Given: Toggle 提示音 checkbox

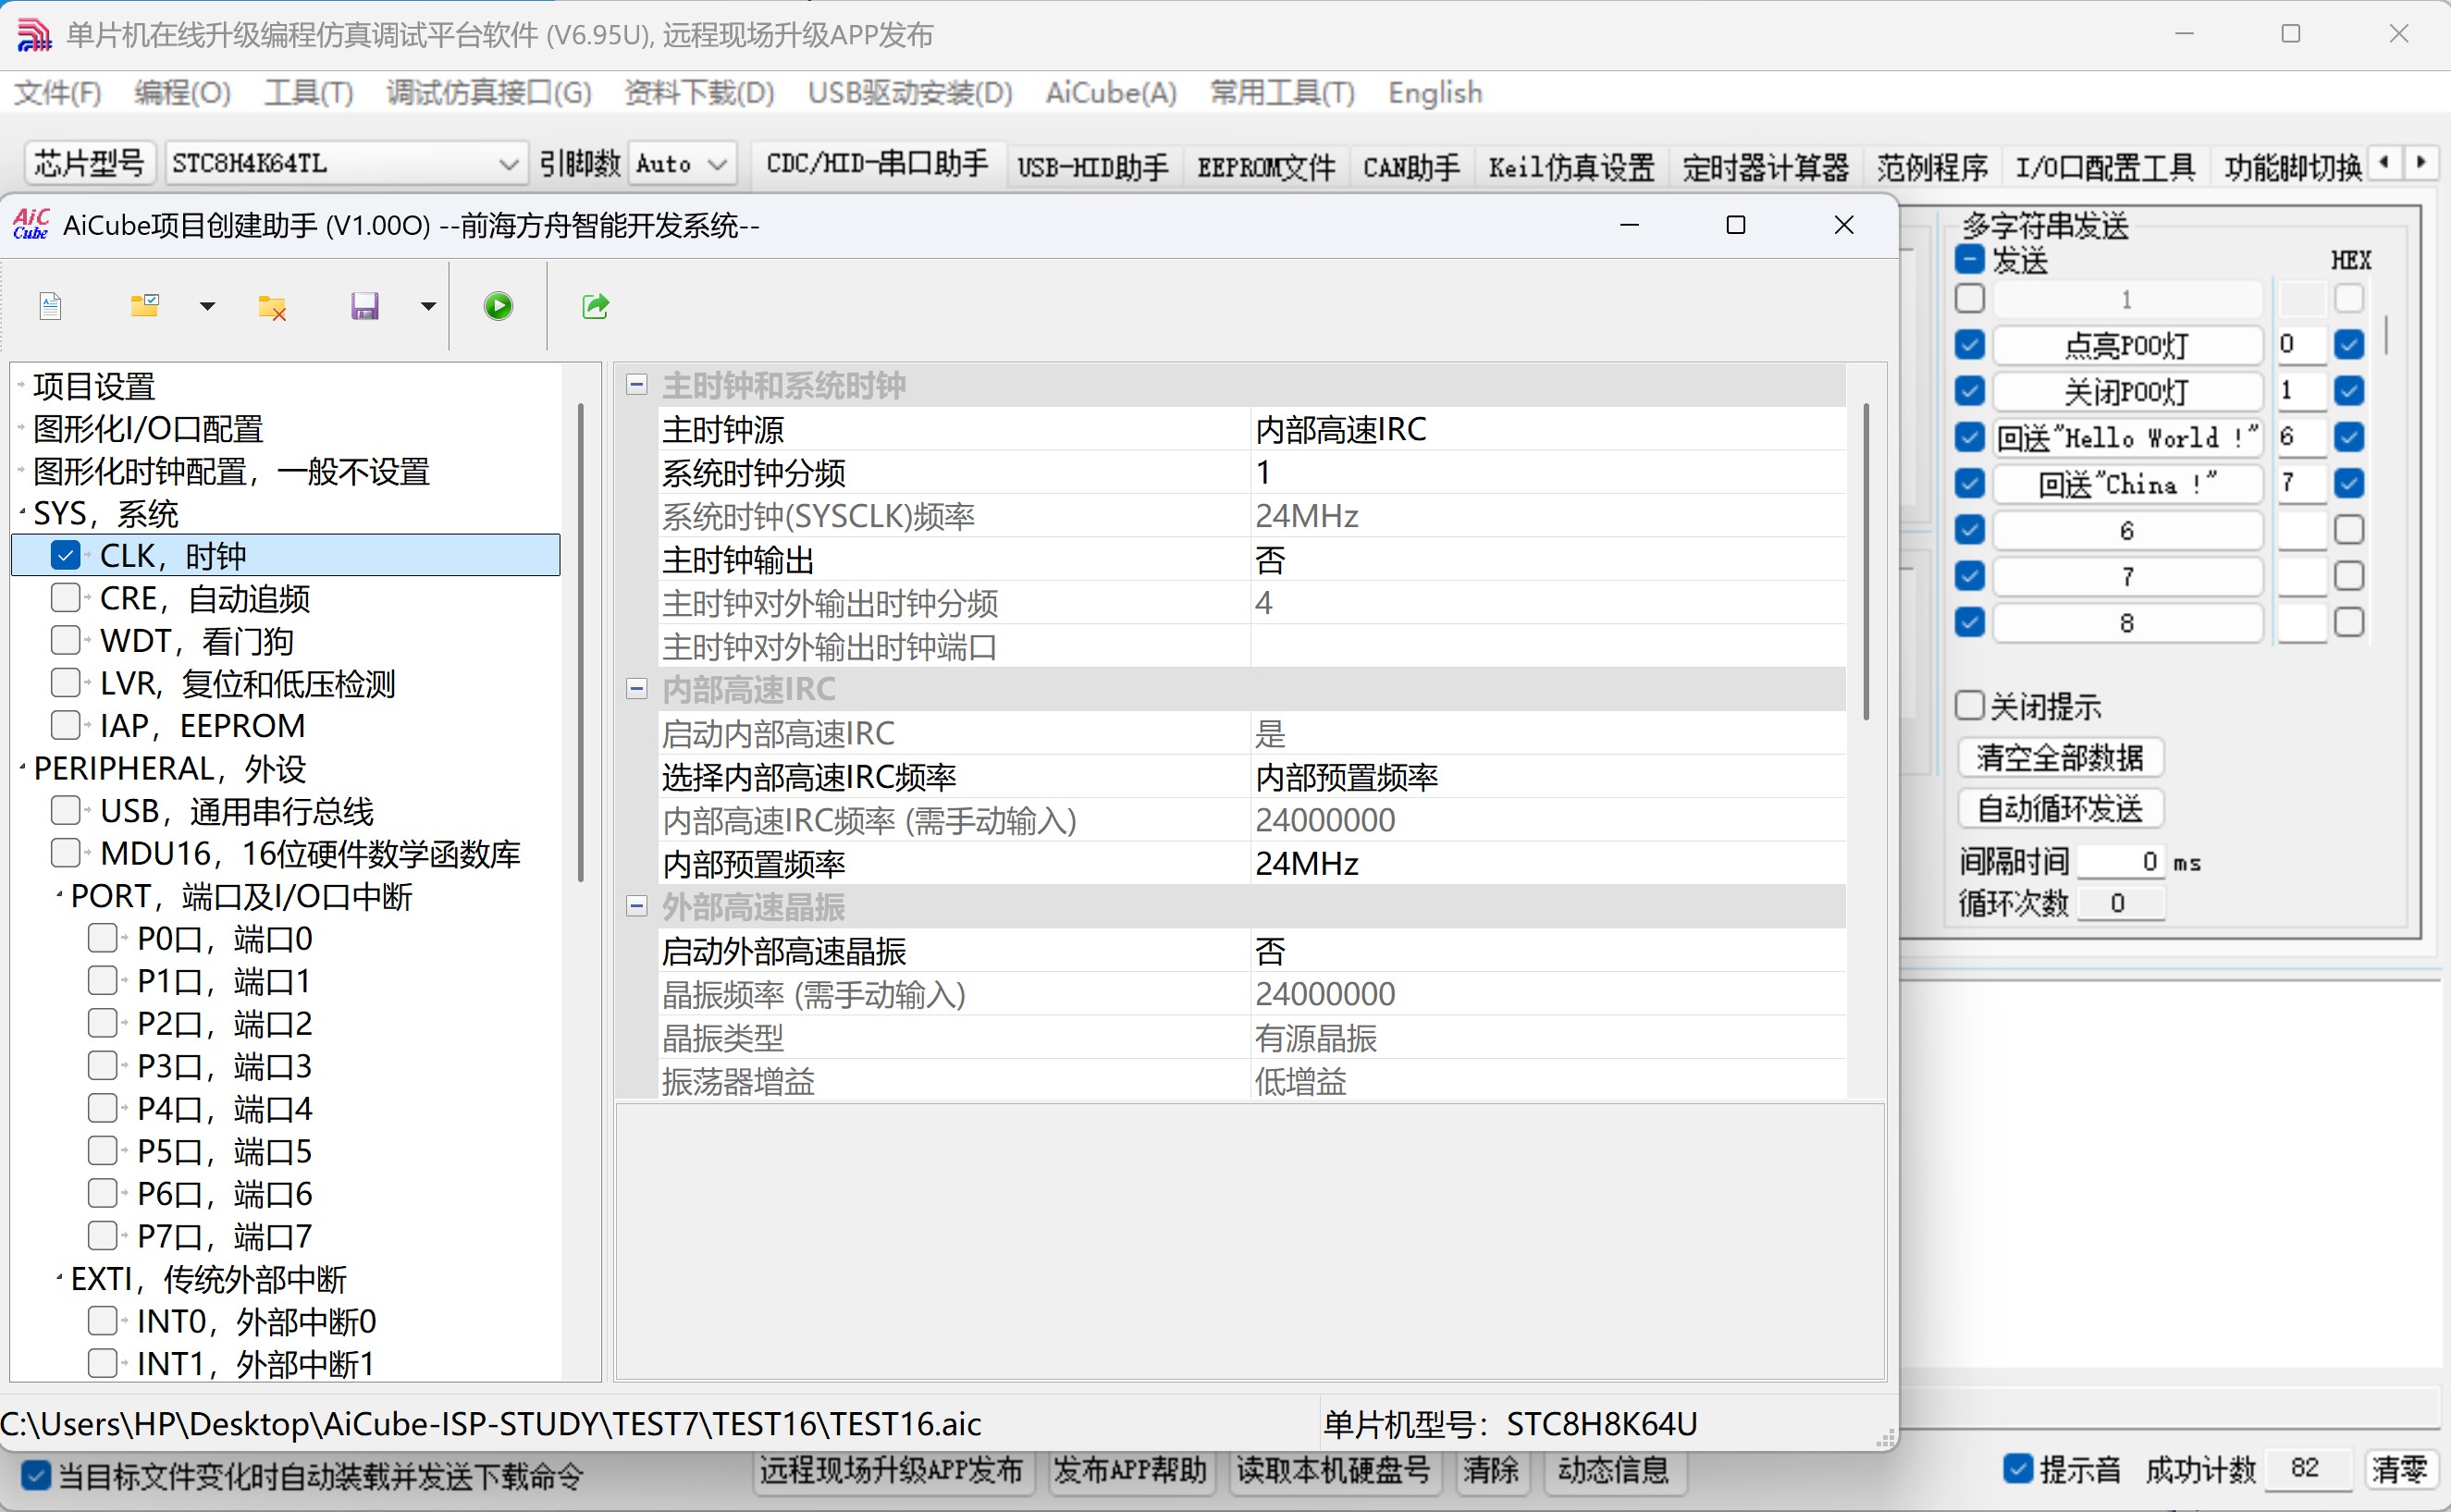Looking at the screenshot, I should pyautogui.click(x=2018, y=1469).
